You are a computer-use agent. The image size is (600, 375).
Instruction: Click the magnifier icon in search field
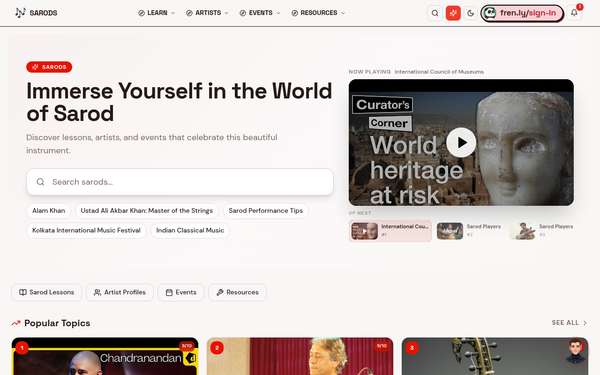[40, 182]
